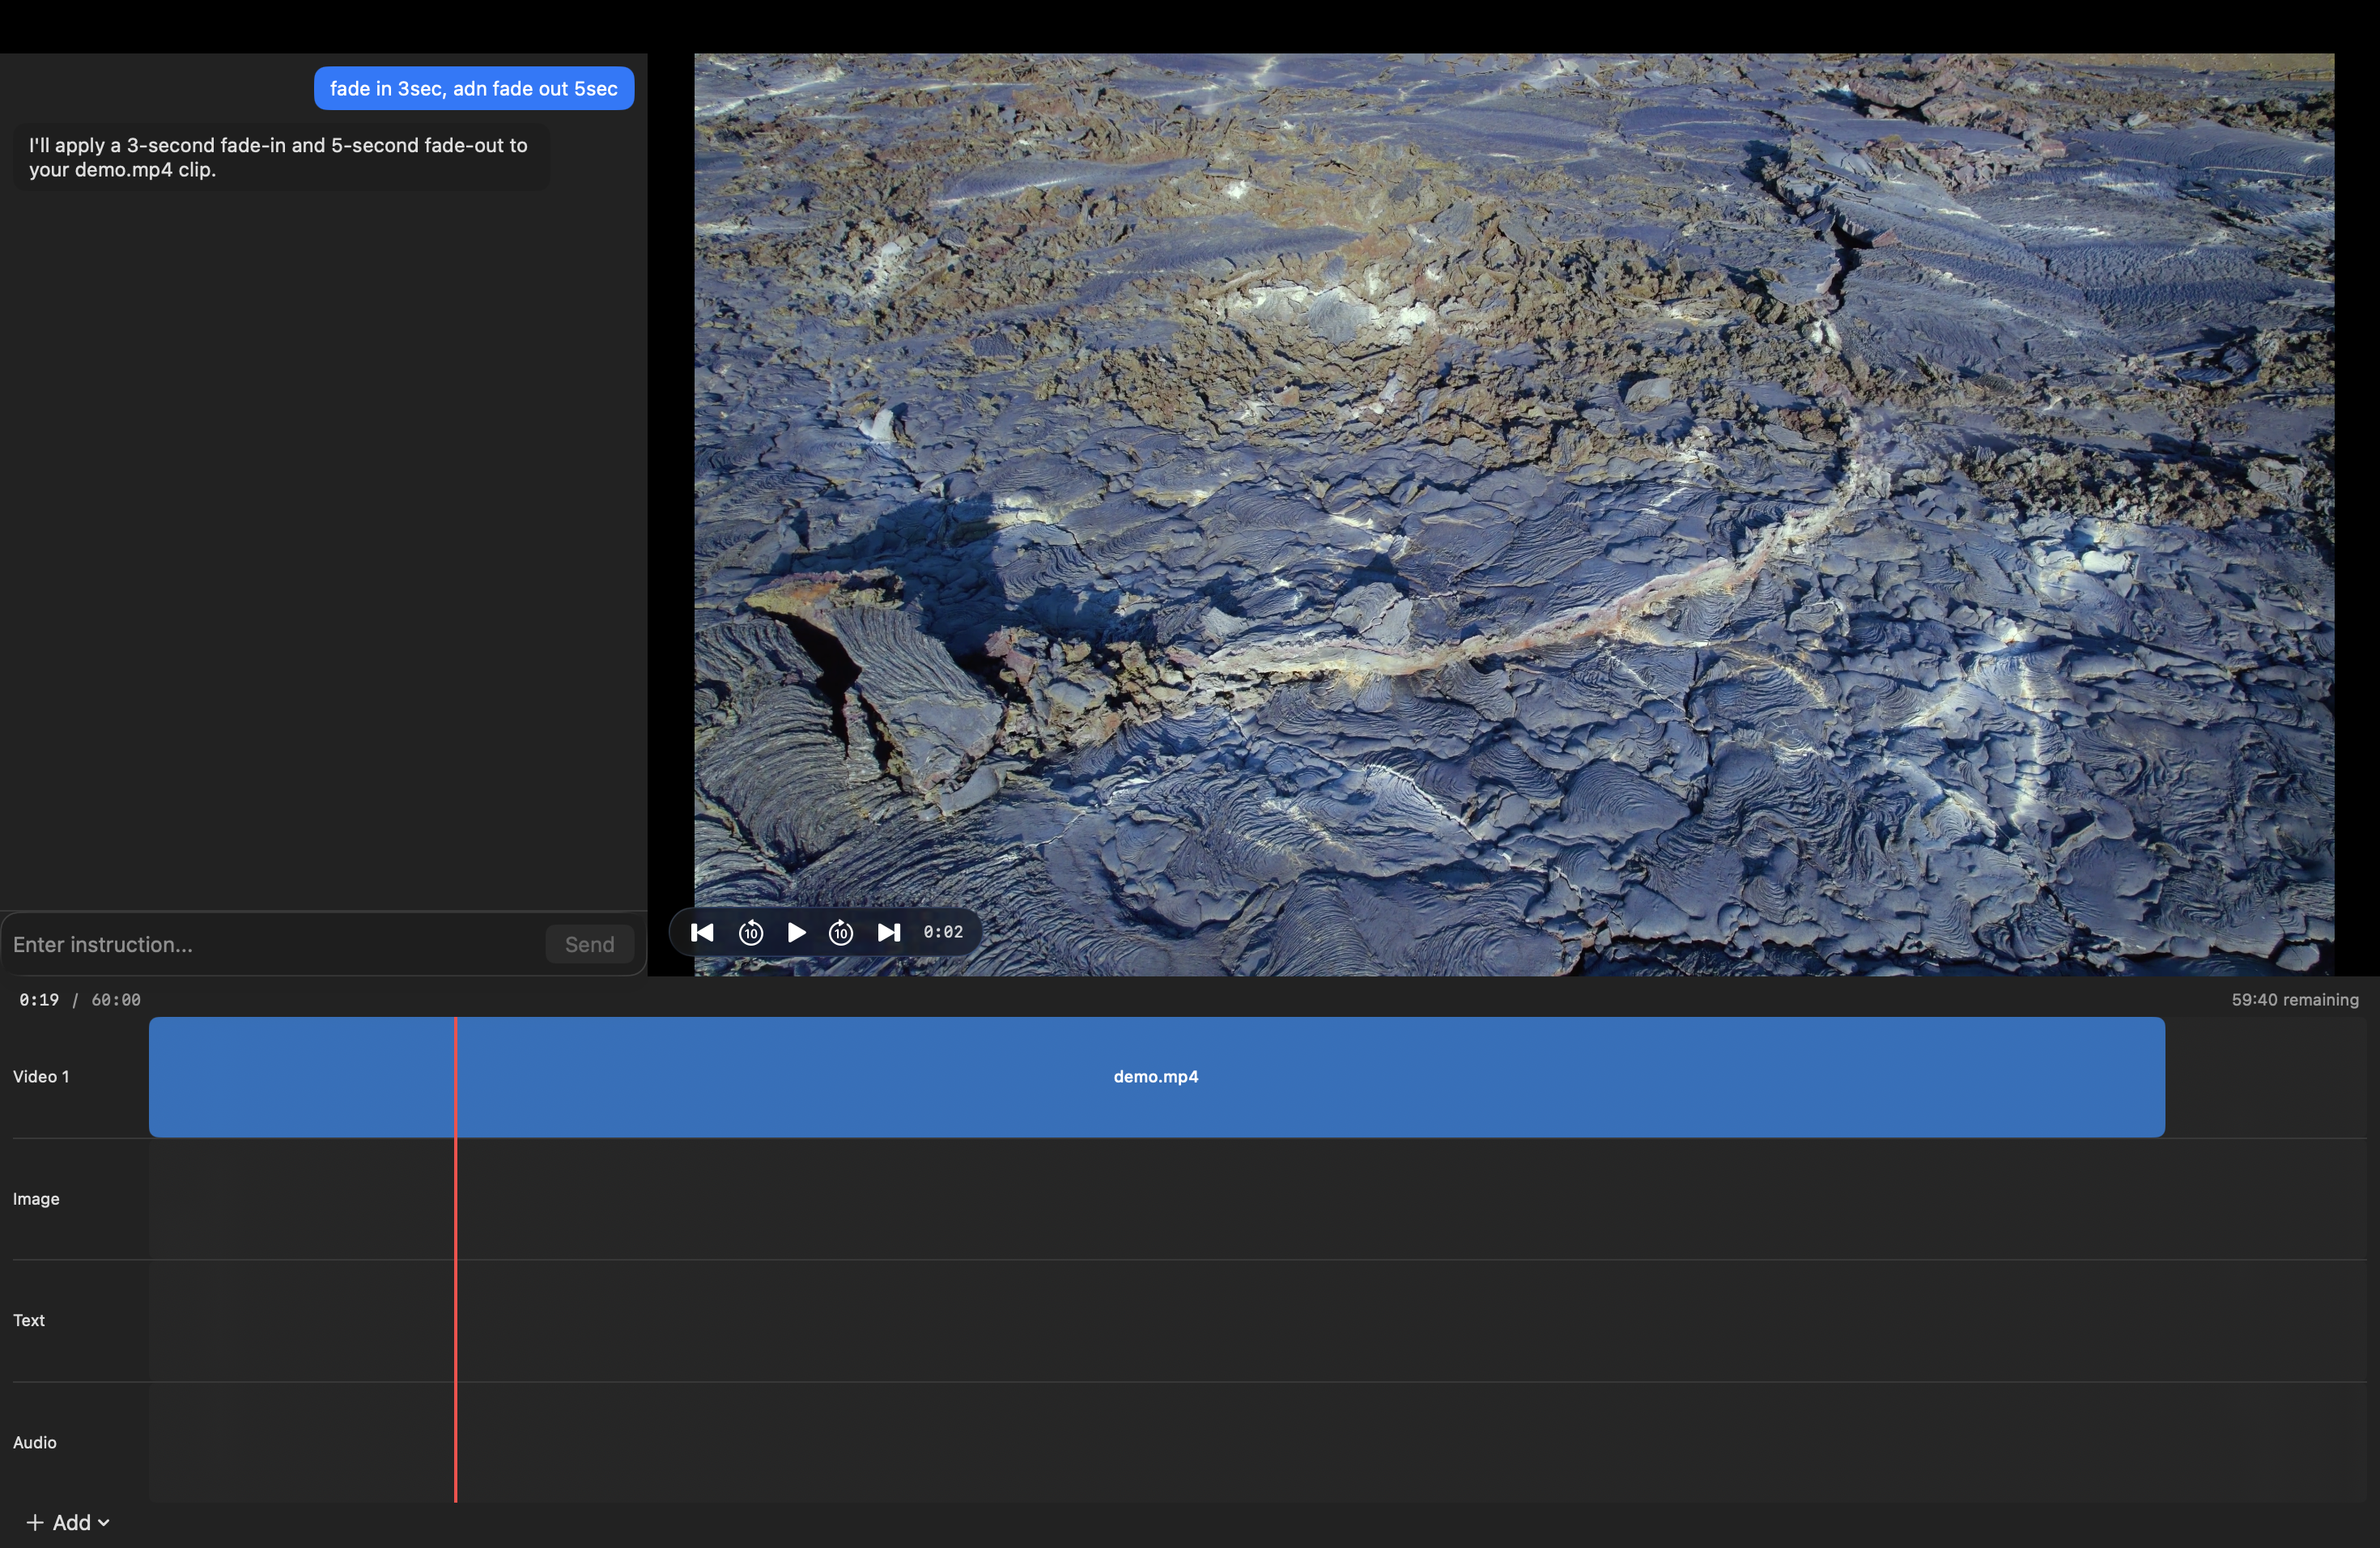Expand the Add track dropdown chevron
Viewport: 2380px width, 1548px height.
103,1522
